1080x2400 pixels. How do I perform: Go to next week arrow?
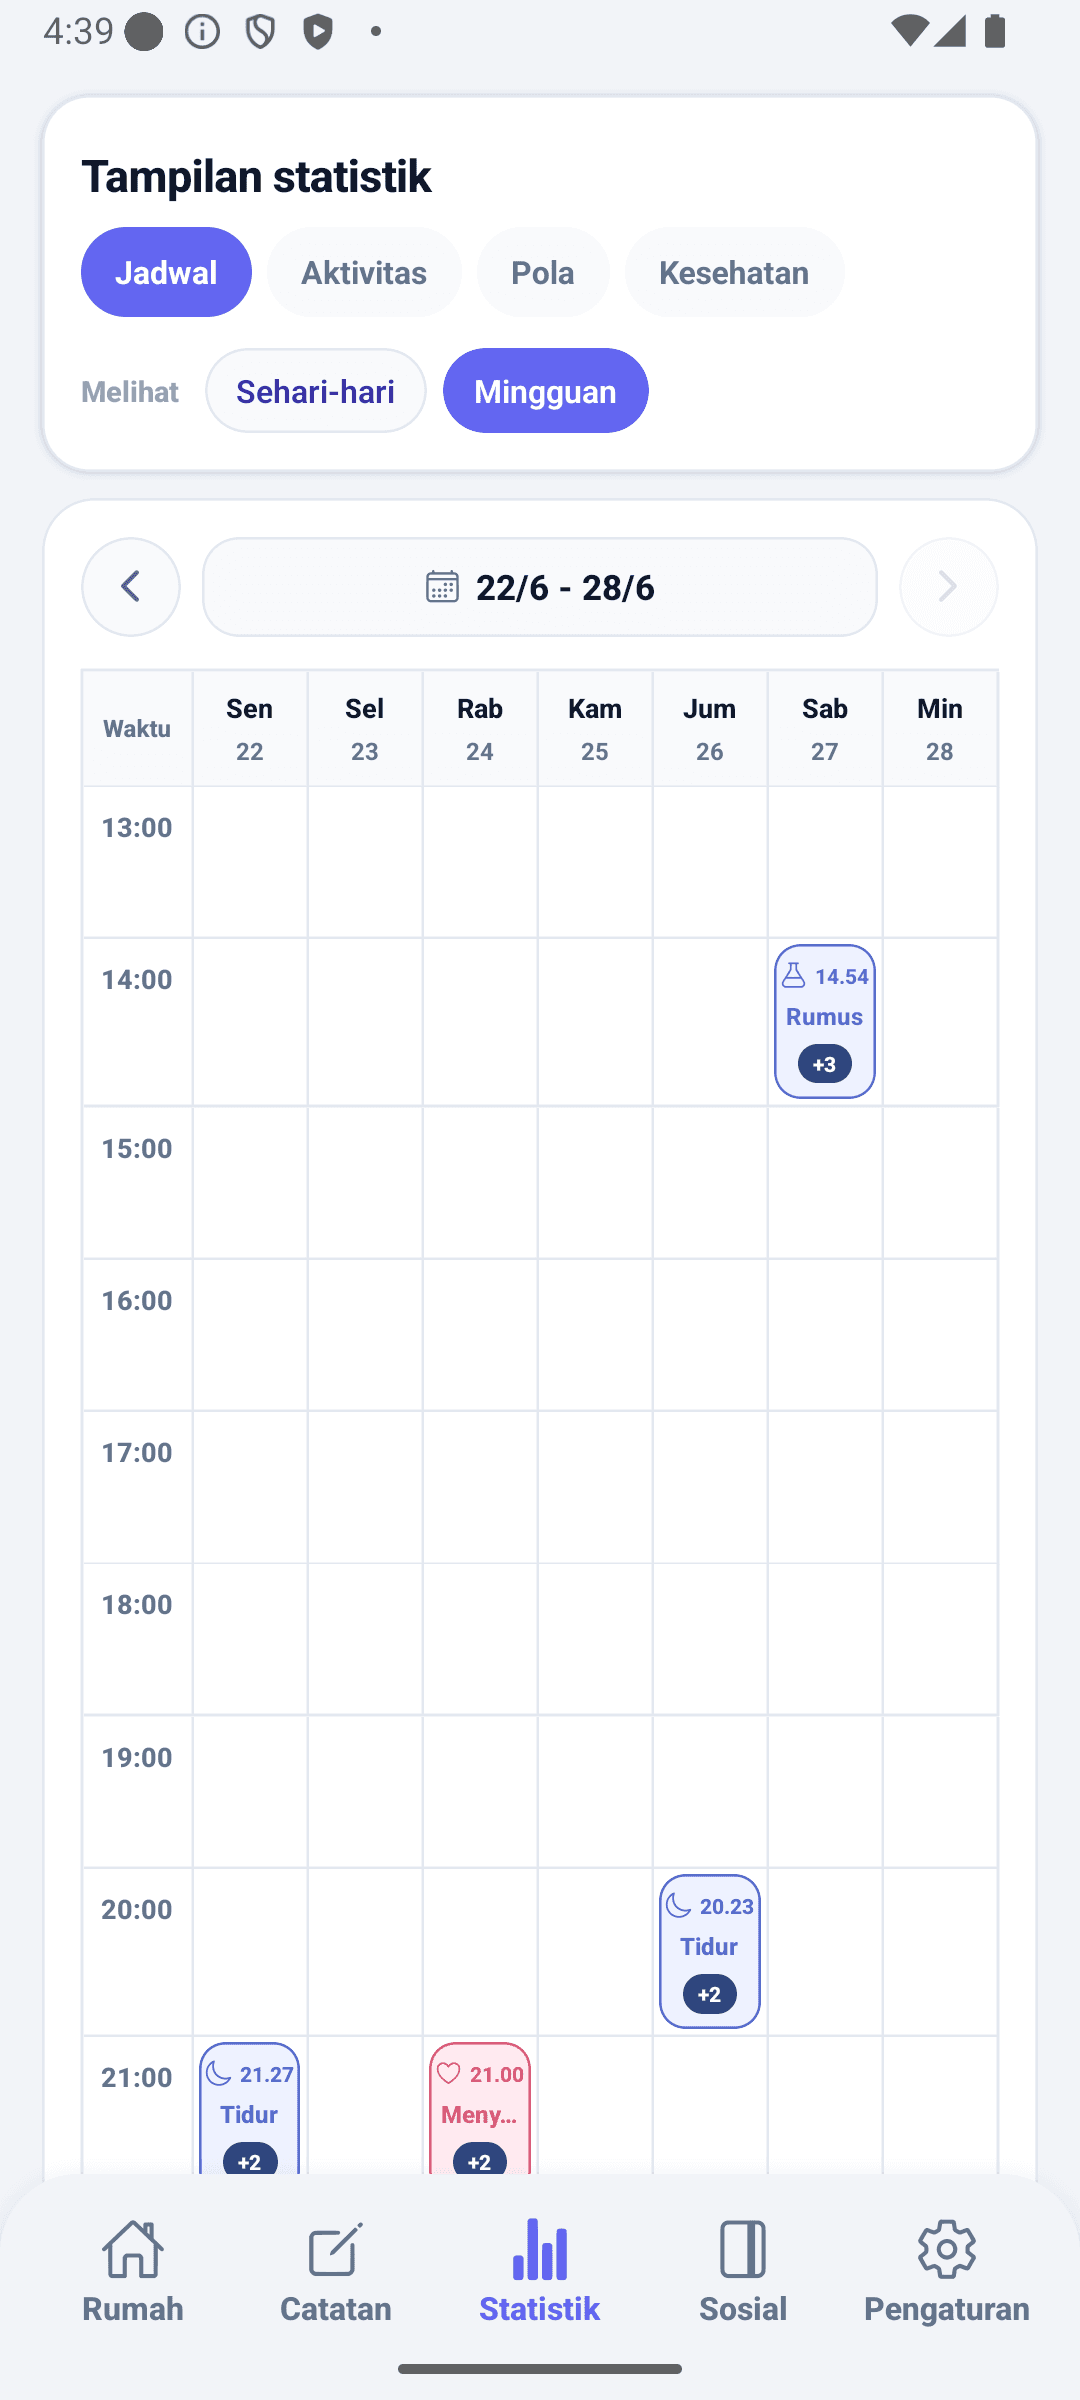pos(948,587)
